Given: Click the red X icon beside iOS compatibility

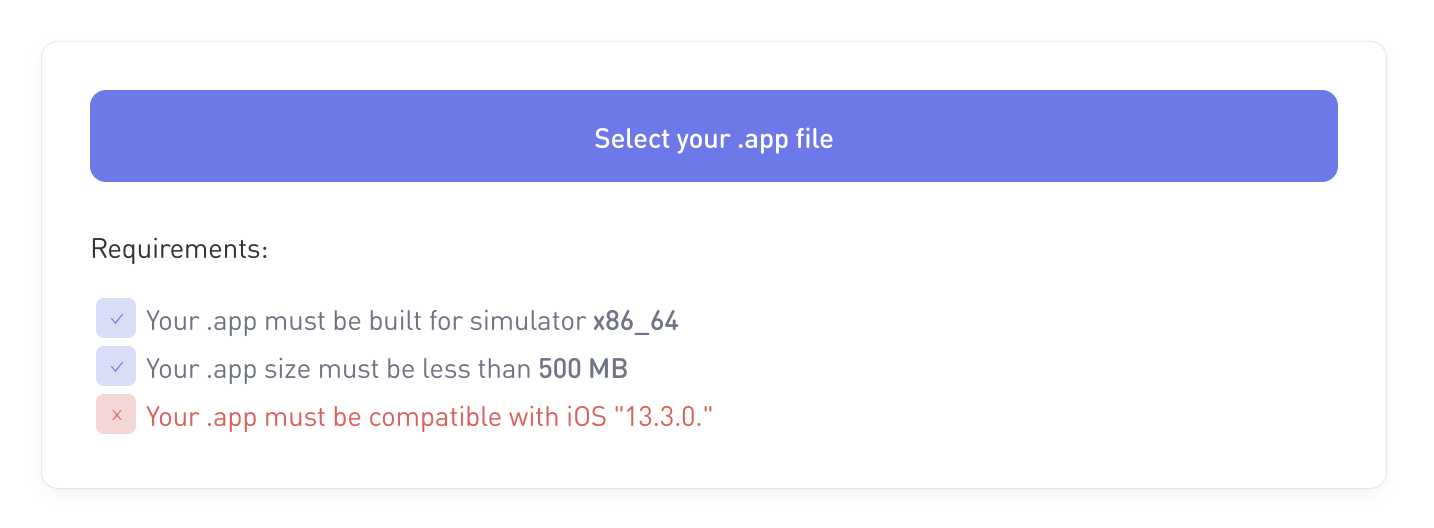Looking at the screenshot, I should click(116, 415).
